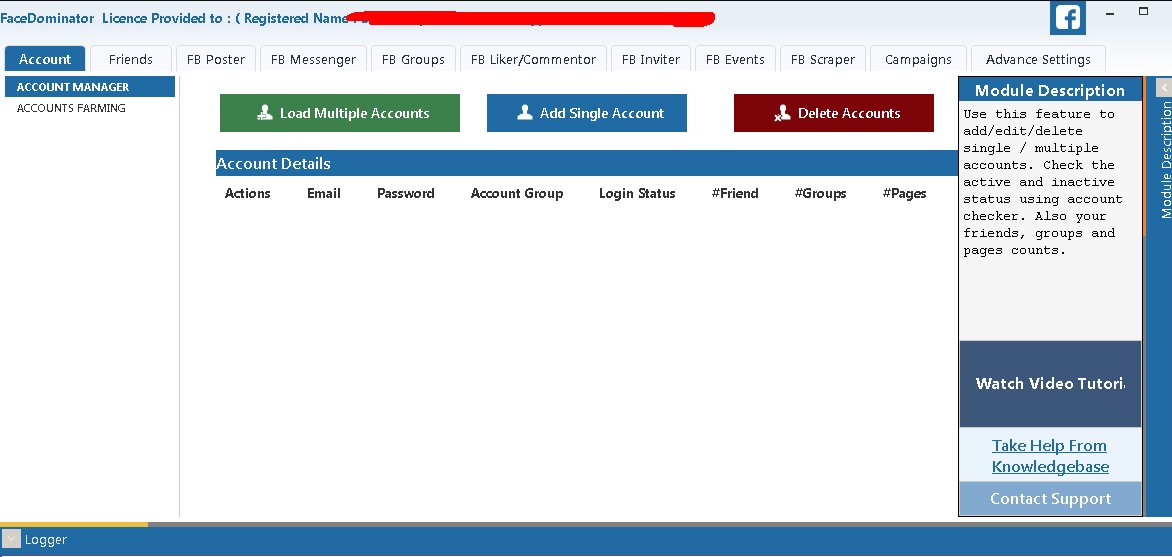The width and height of the screenshot is (1172, 557).
Task: Click the Facebook logo icon in the title bar
Action: 1067,18
